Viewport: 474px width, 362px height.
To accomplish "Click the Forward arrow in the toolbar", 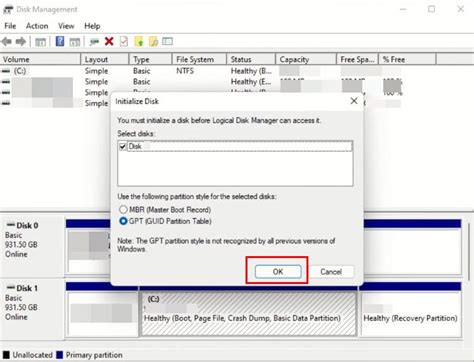I will click(21, 42).
